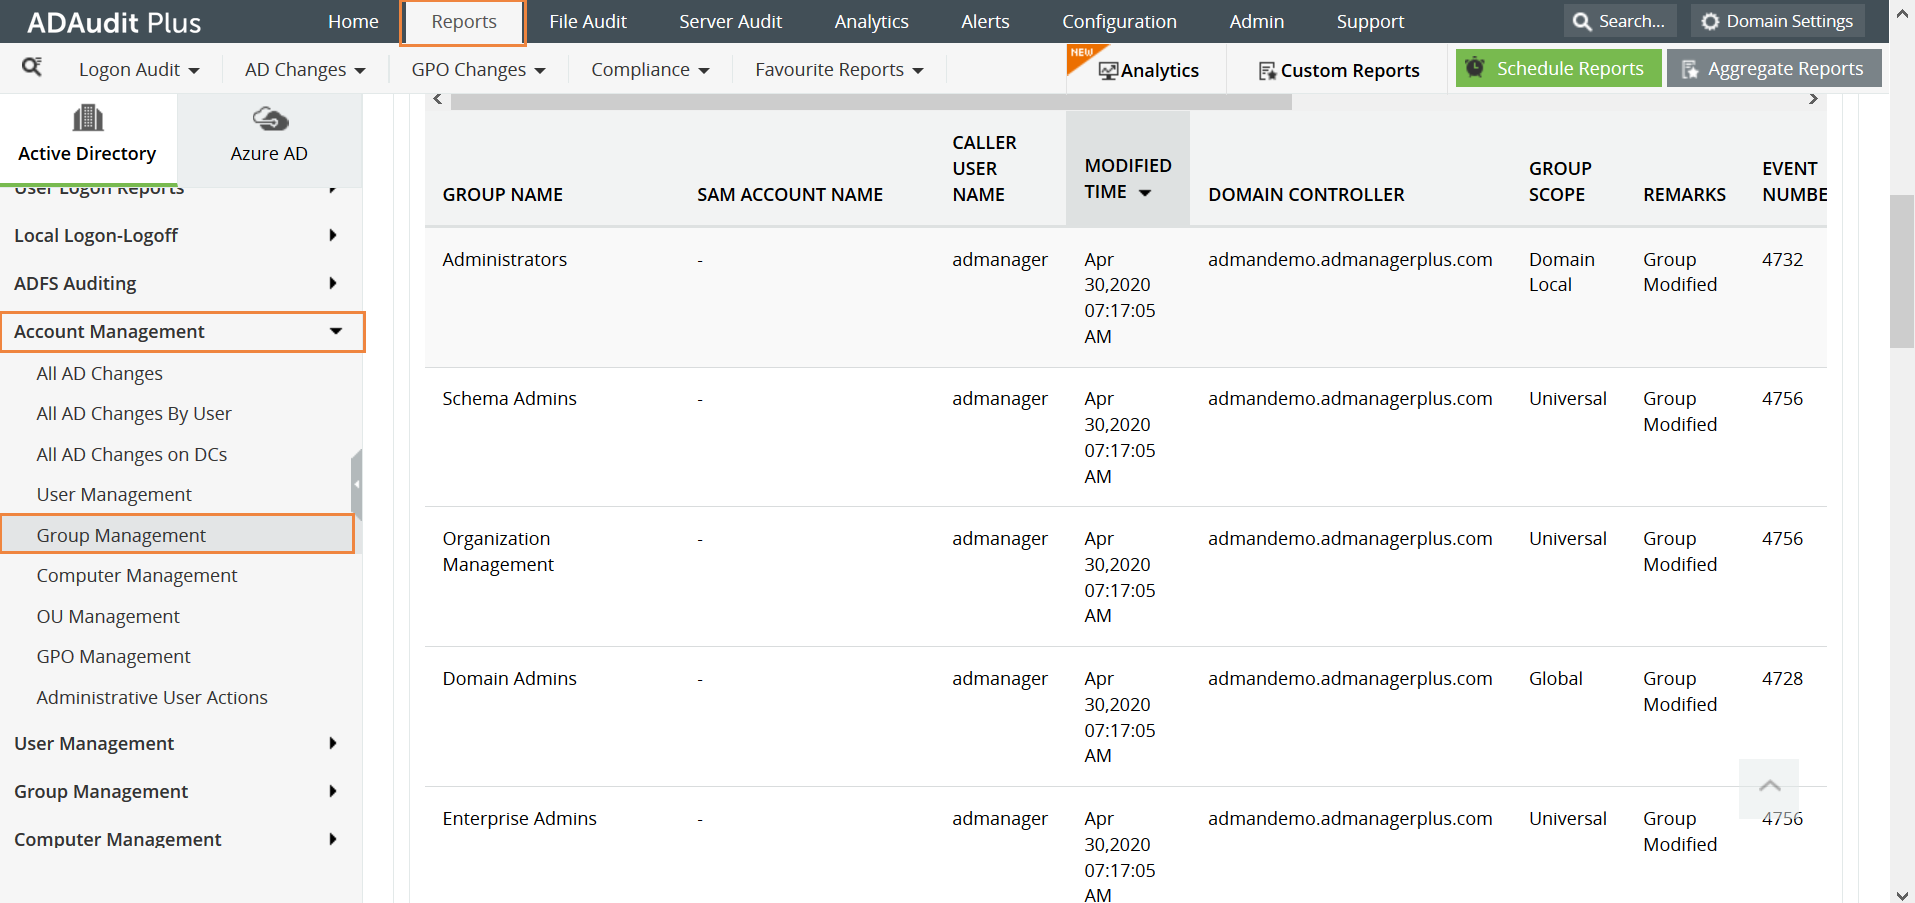1915x903 pixels.
Task: Sort by Caller User Name column header
Action: coord(984,168)
